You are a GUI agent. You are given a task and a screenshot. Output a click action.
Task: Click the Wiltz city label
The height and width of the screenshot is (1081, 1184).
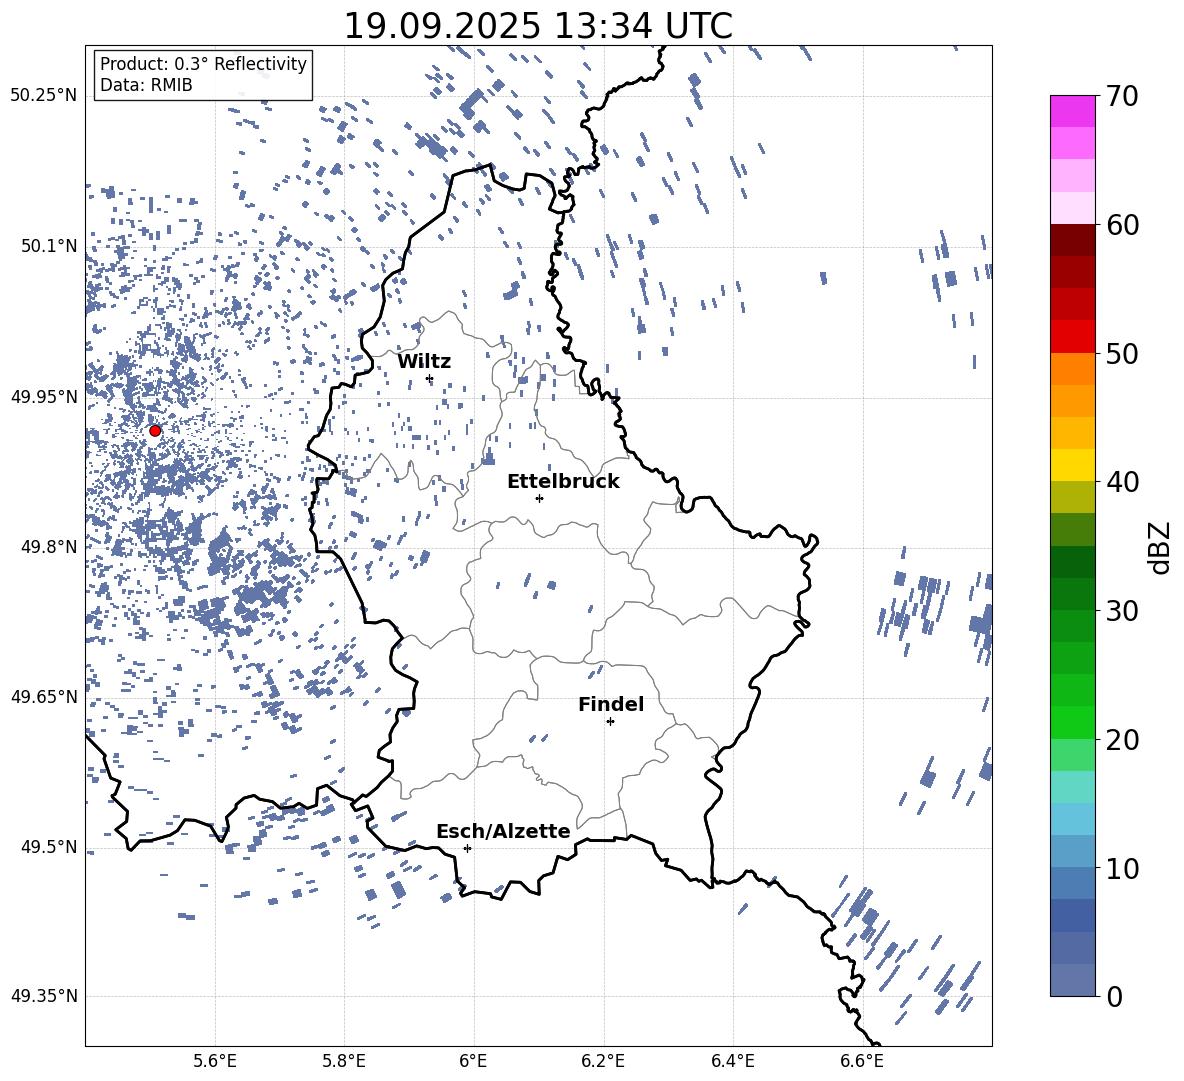(424, 361)
